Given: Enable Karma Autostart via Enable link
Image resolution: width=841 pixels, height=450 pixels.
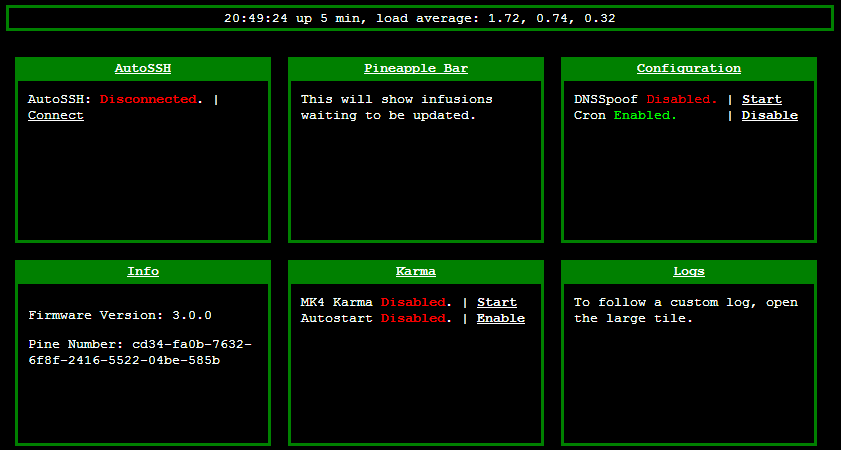Looking at the screenshot, I should (501, 318).
